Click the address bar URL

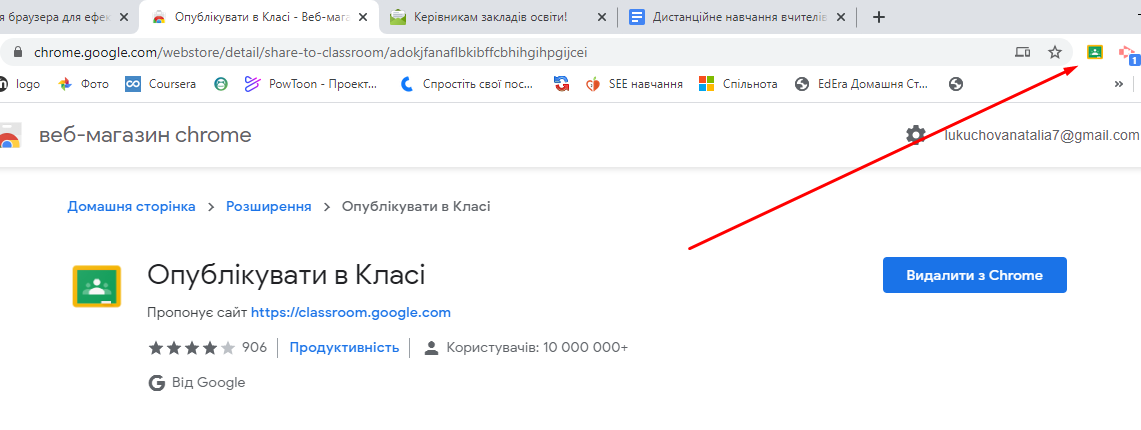coord(311,52)
